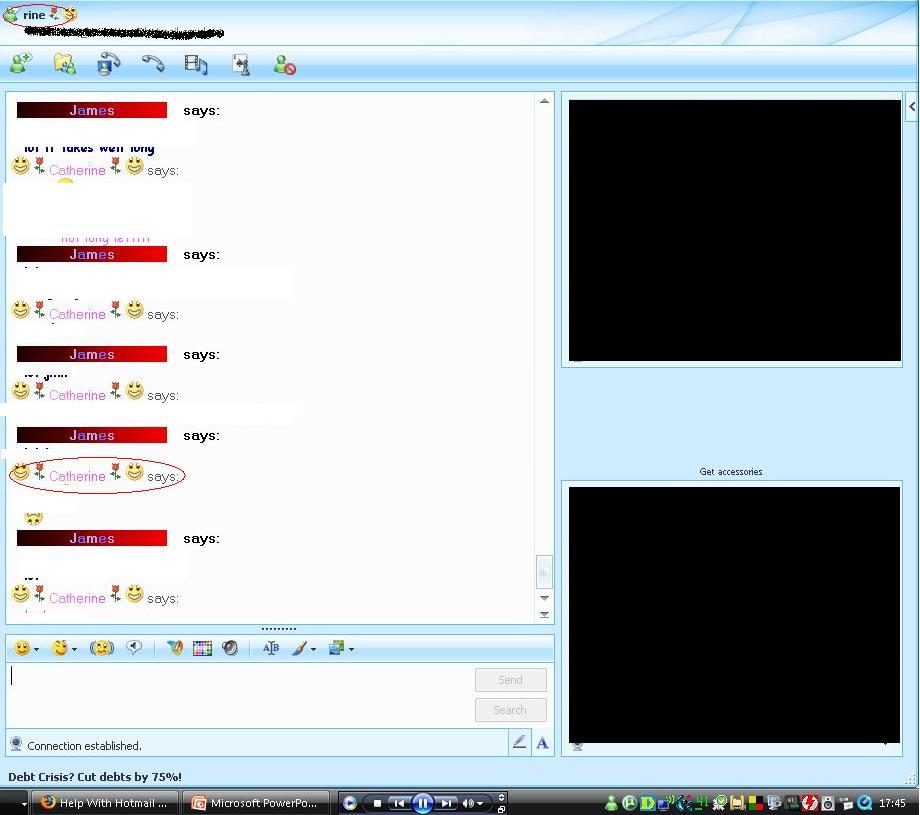Open the background brush dropdown arrow
Viewport: 920px width, 815px height.
click(x=314, y=650)
